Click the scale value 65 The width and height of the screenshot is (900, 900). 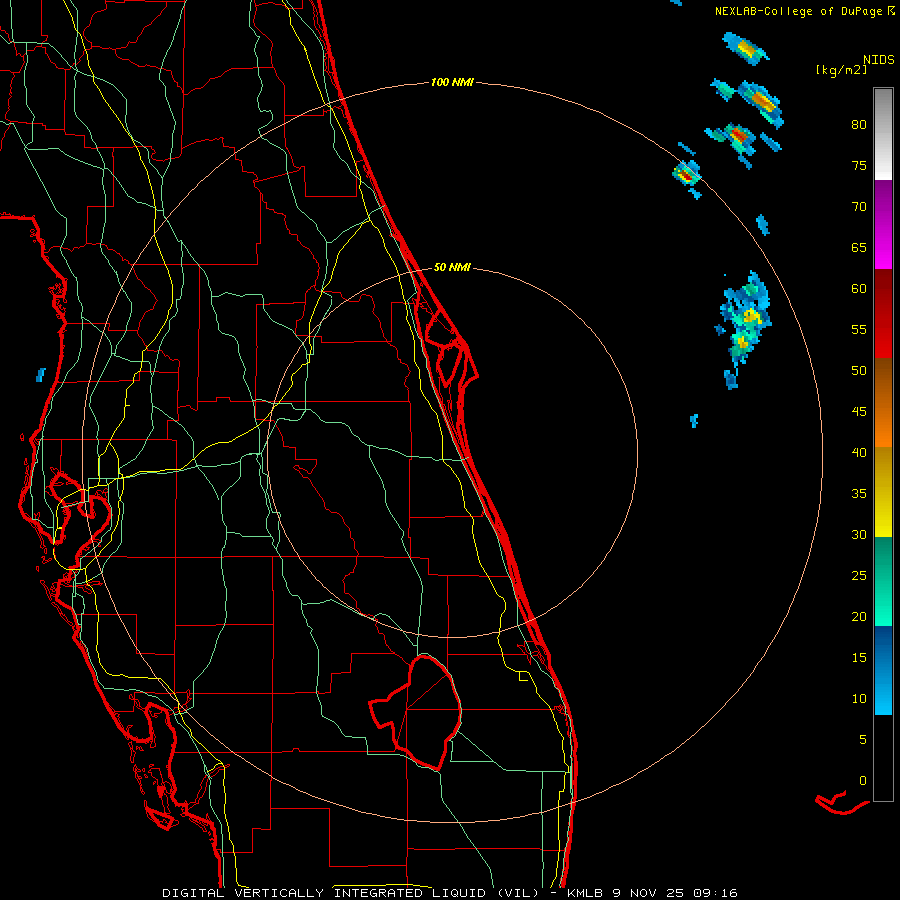(859, 247)
